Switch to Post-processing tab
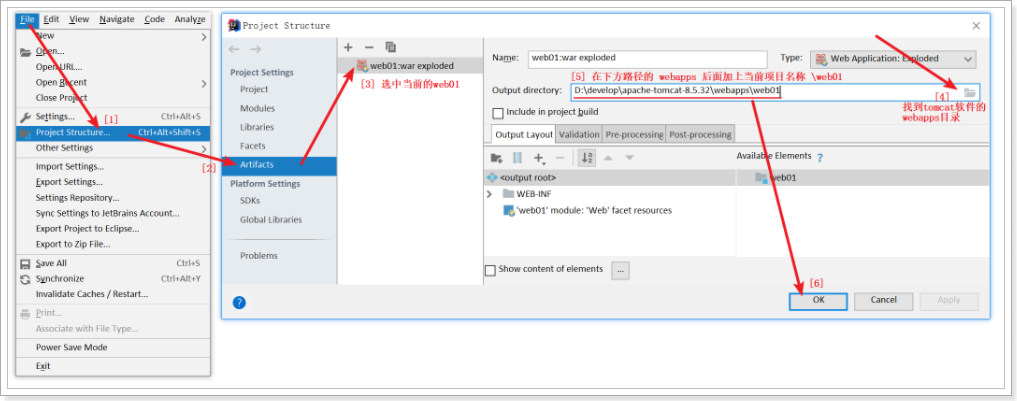This screenshot has width=1017, height=401. coord(700,134)
